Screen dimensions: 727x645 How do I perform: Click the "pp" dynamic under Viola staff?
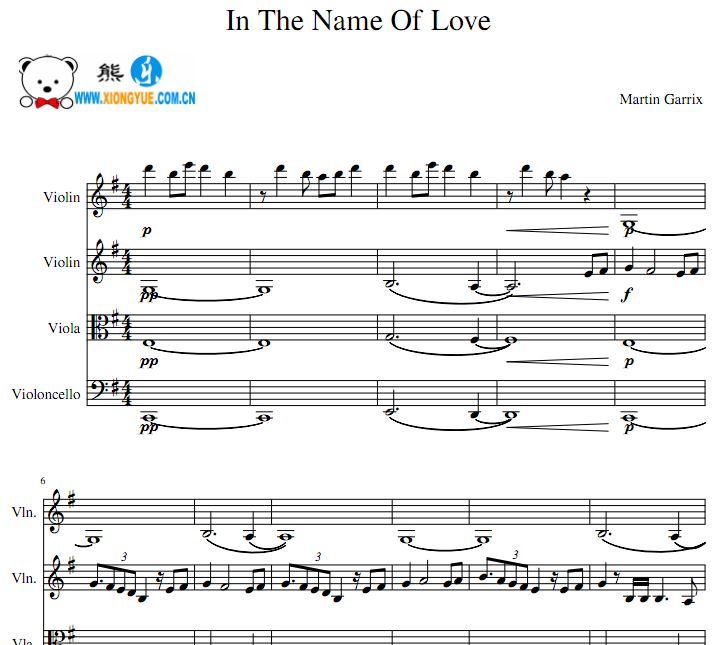(149, 361)
